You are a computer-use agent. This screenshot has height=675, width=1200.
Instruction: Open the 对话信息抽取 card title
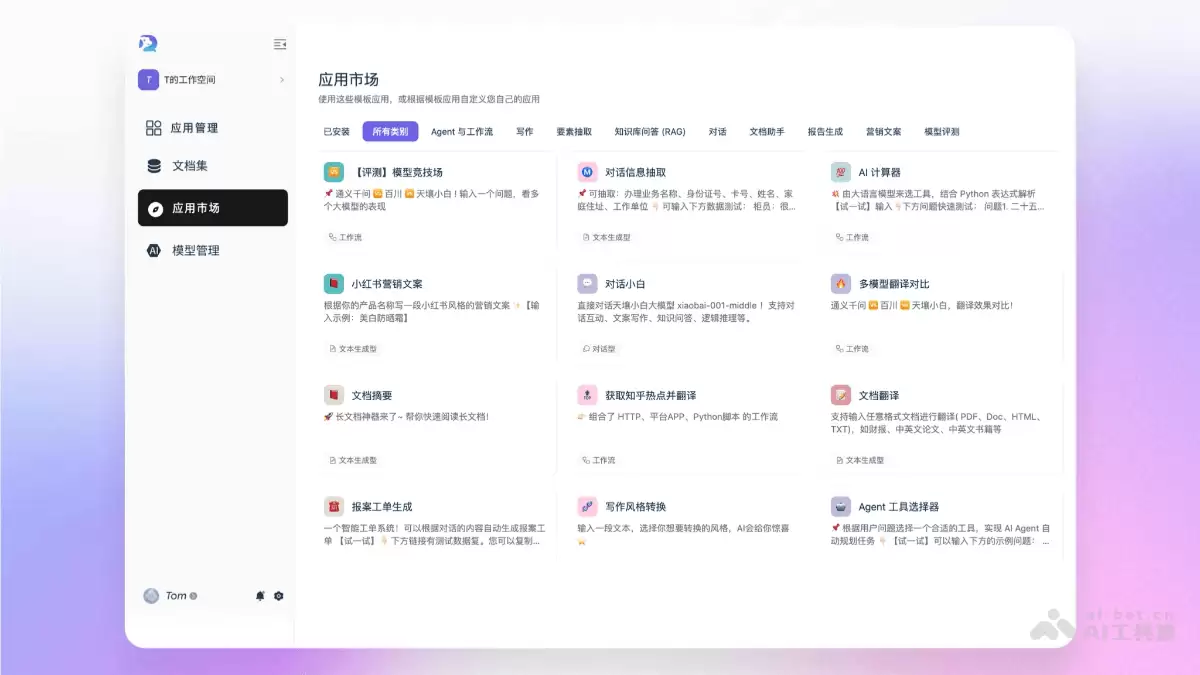635,172
